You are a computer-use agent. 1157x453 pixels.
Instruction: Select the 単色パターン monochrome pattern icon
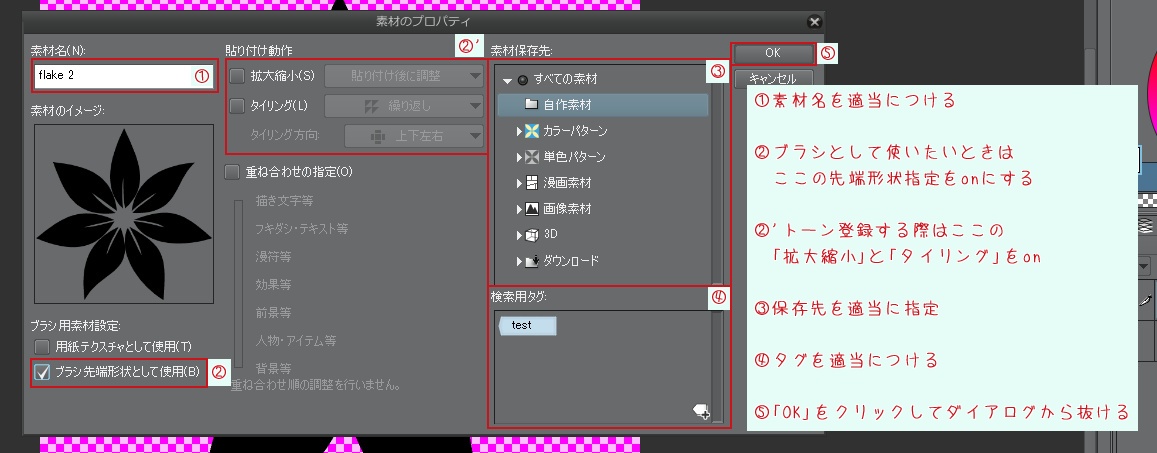coord(532,157)
